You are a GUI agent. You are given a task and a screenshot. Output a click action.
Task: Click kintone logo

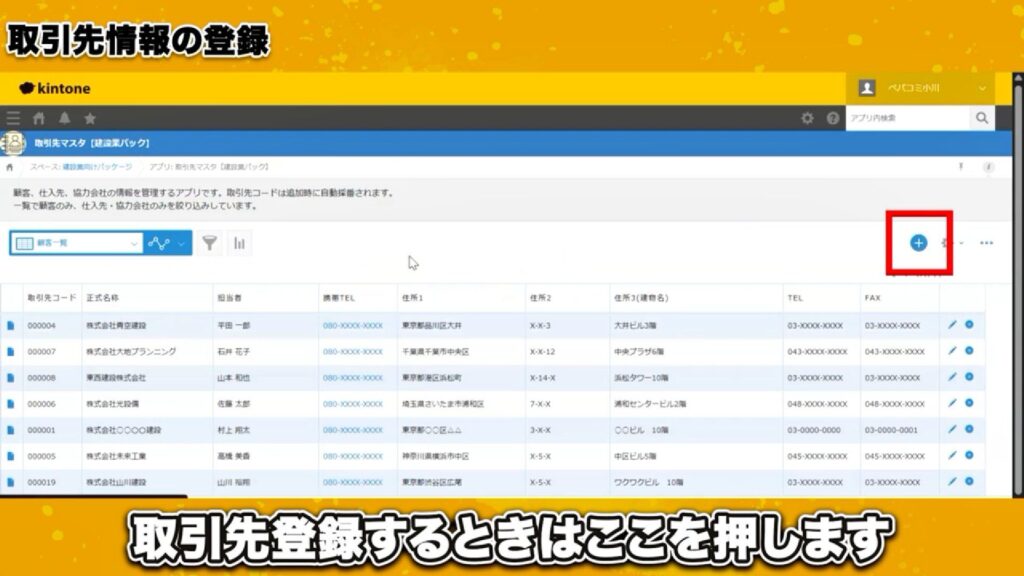coord(55,88)
